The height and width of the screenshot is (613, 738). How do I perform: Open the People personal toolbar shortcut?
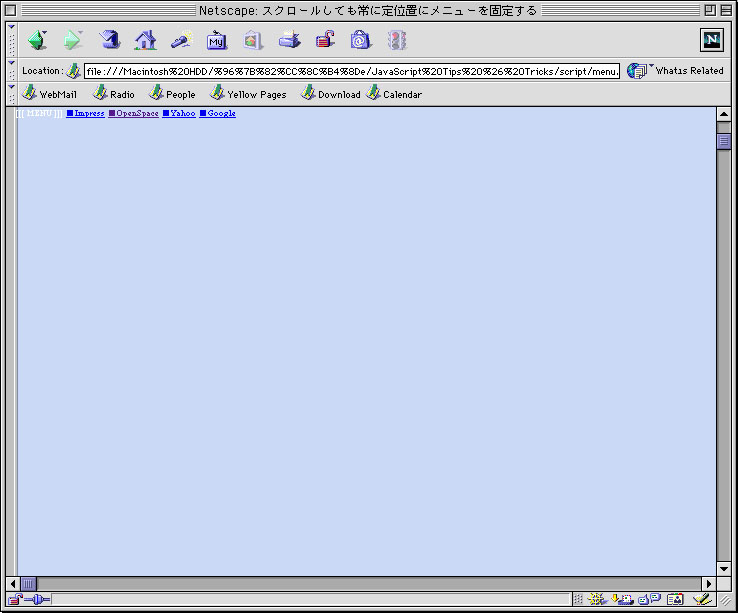[172, 93]
